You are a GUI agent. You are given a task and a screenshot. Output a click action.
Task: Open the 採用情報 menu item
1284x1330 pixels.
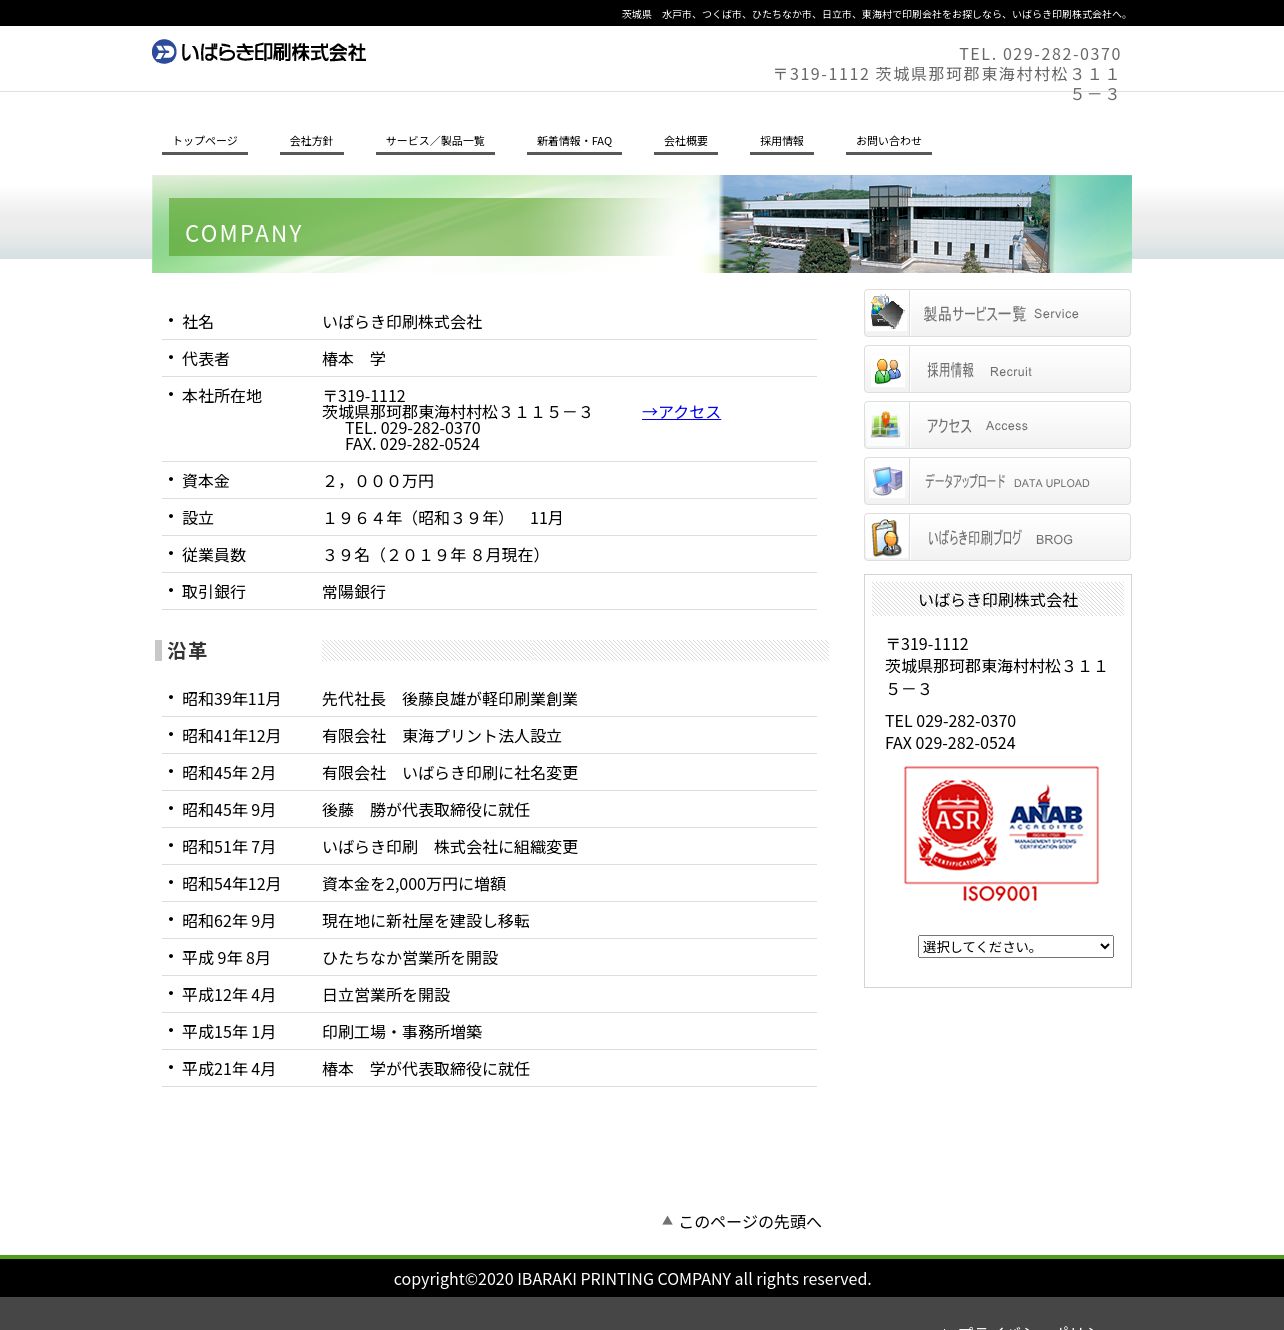(x=782, y=141)
